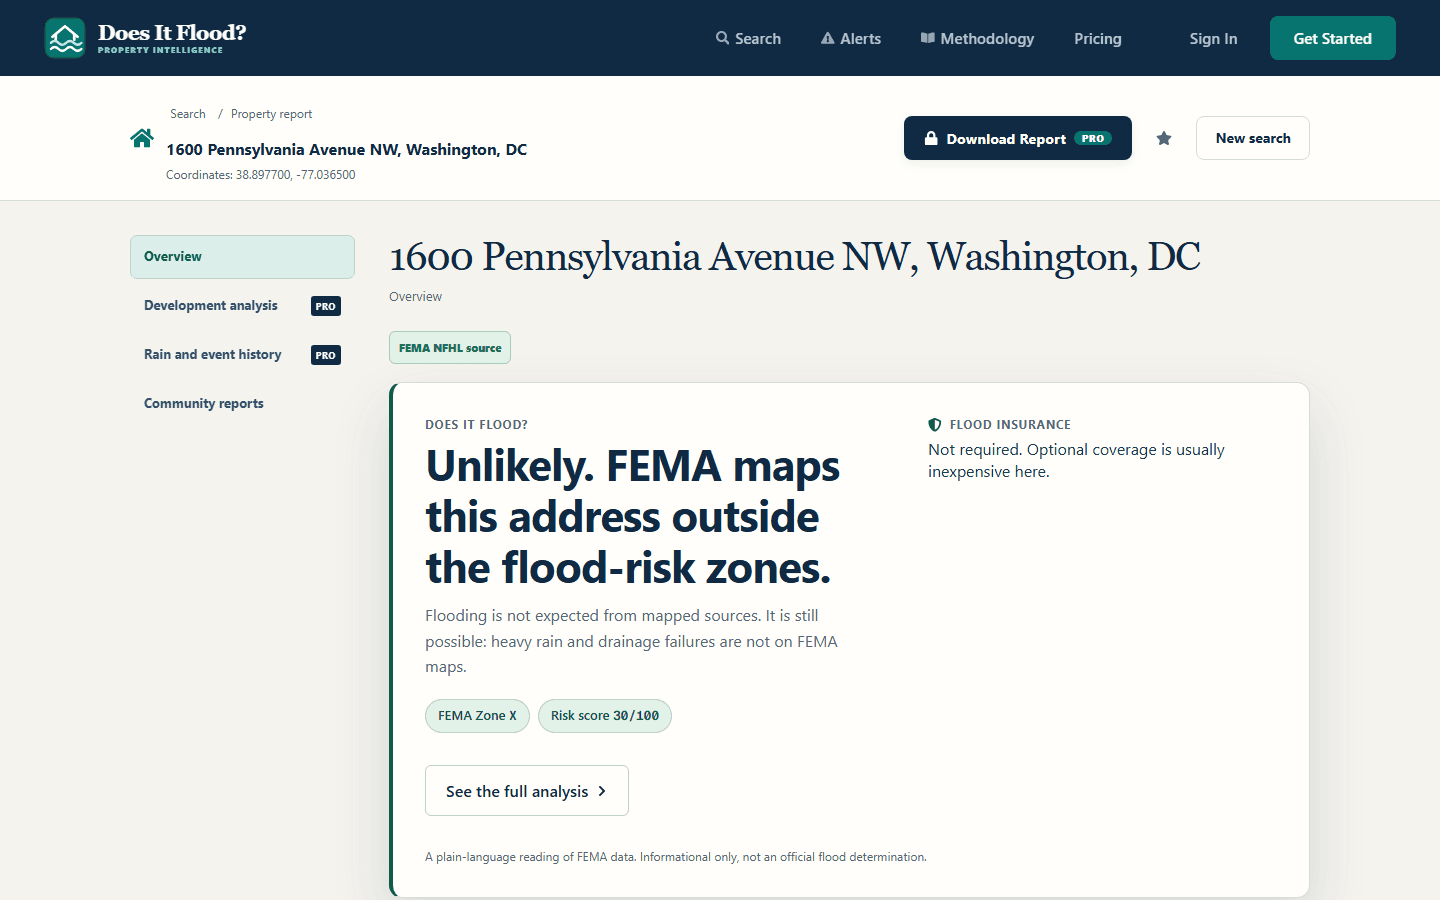Click the header address 1600 Pennsylvania Avenue NW
This screenshot has width=1440, height=900.
pyautogui.click(x=346, y=150)
